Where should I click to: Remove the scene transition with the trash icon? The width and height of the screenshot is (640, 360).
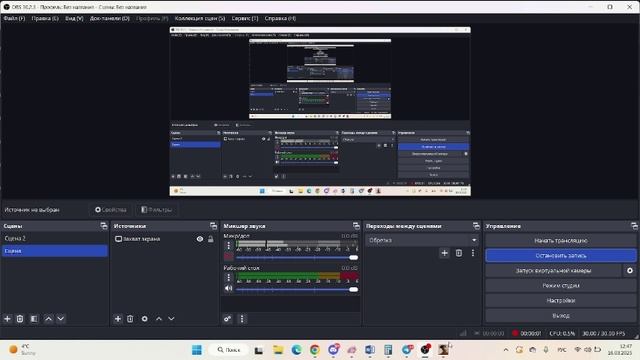[459, 253]
